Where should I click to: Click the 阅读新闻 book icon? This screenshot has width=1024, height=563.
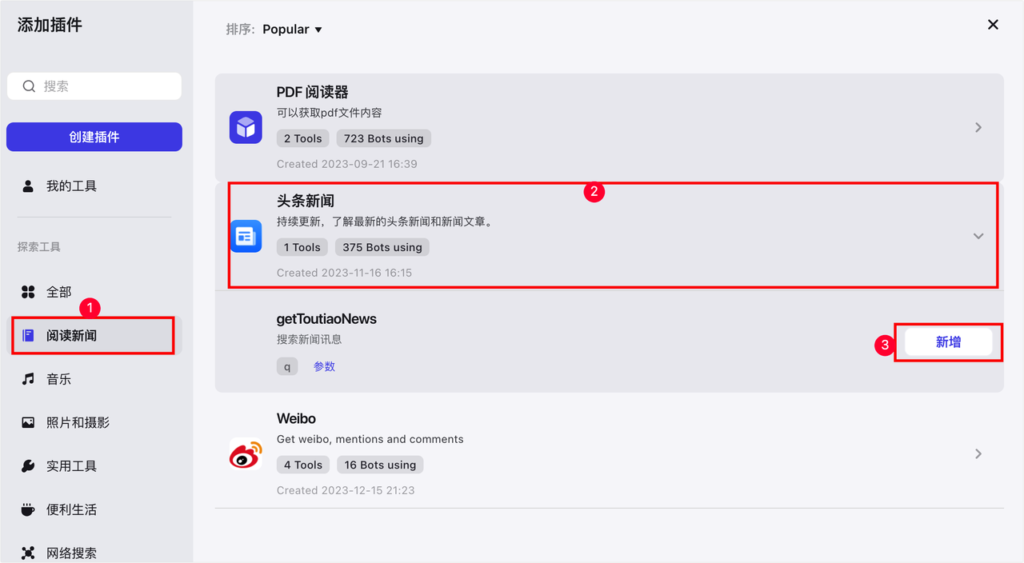coord(28,336)
